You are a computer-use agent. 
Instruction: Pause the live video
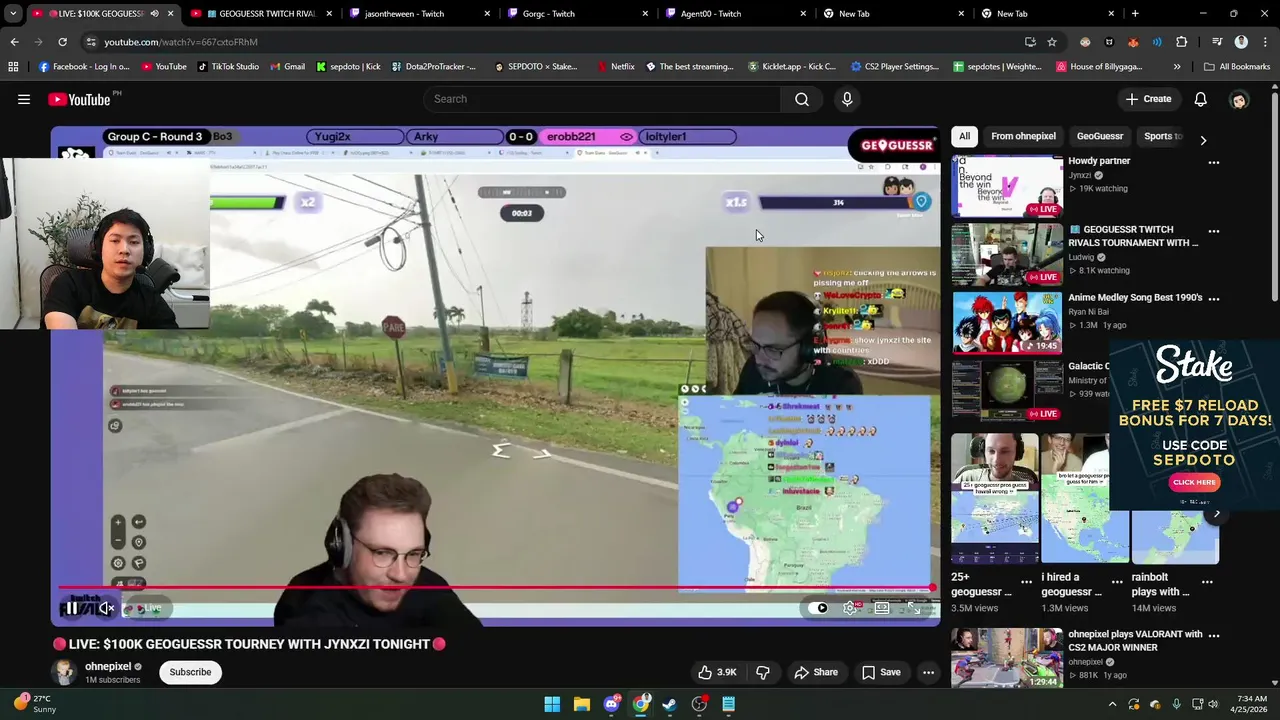(72, 608)
